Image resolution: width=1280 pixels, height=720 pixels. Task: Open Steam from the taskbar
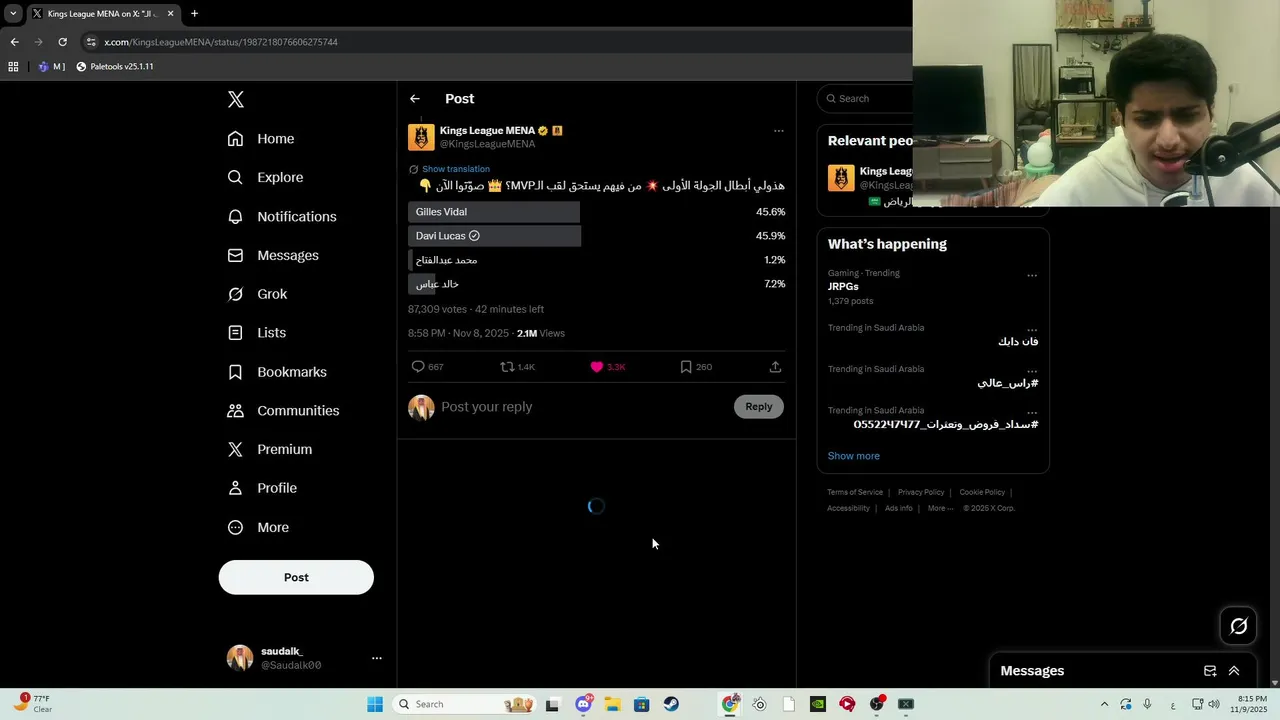(x=671, y=704)
